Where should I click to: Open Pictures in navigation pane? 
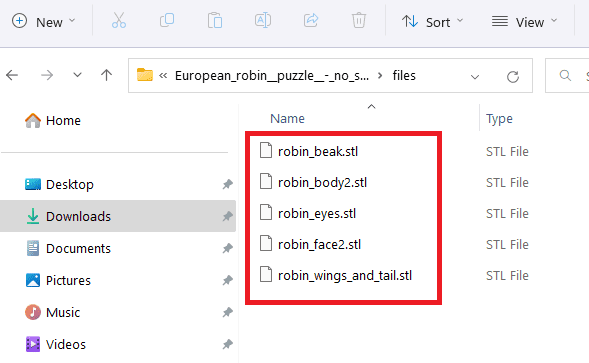pos(58,280)
